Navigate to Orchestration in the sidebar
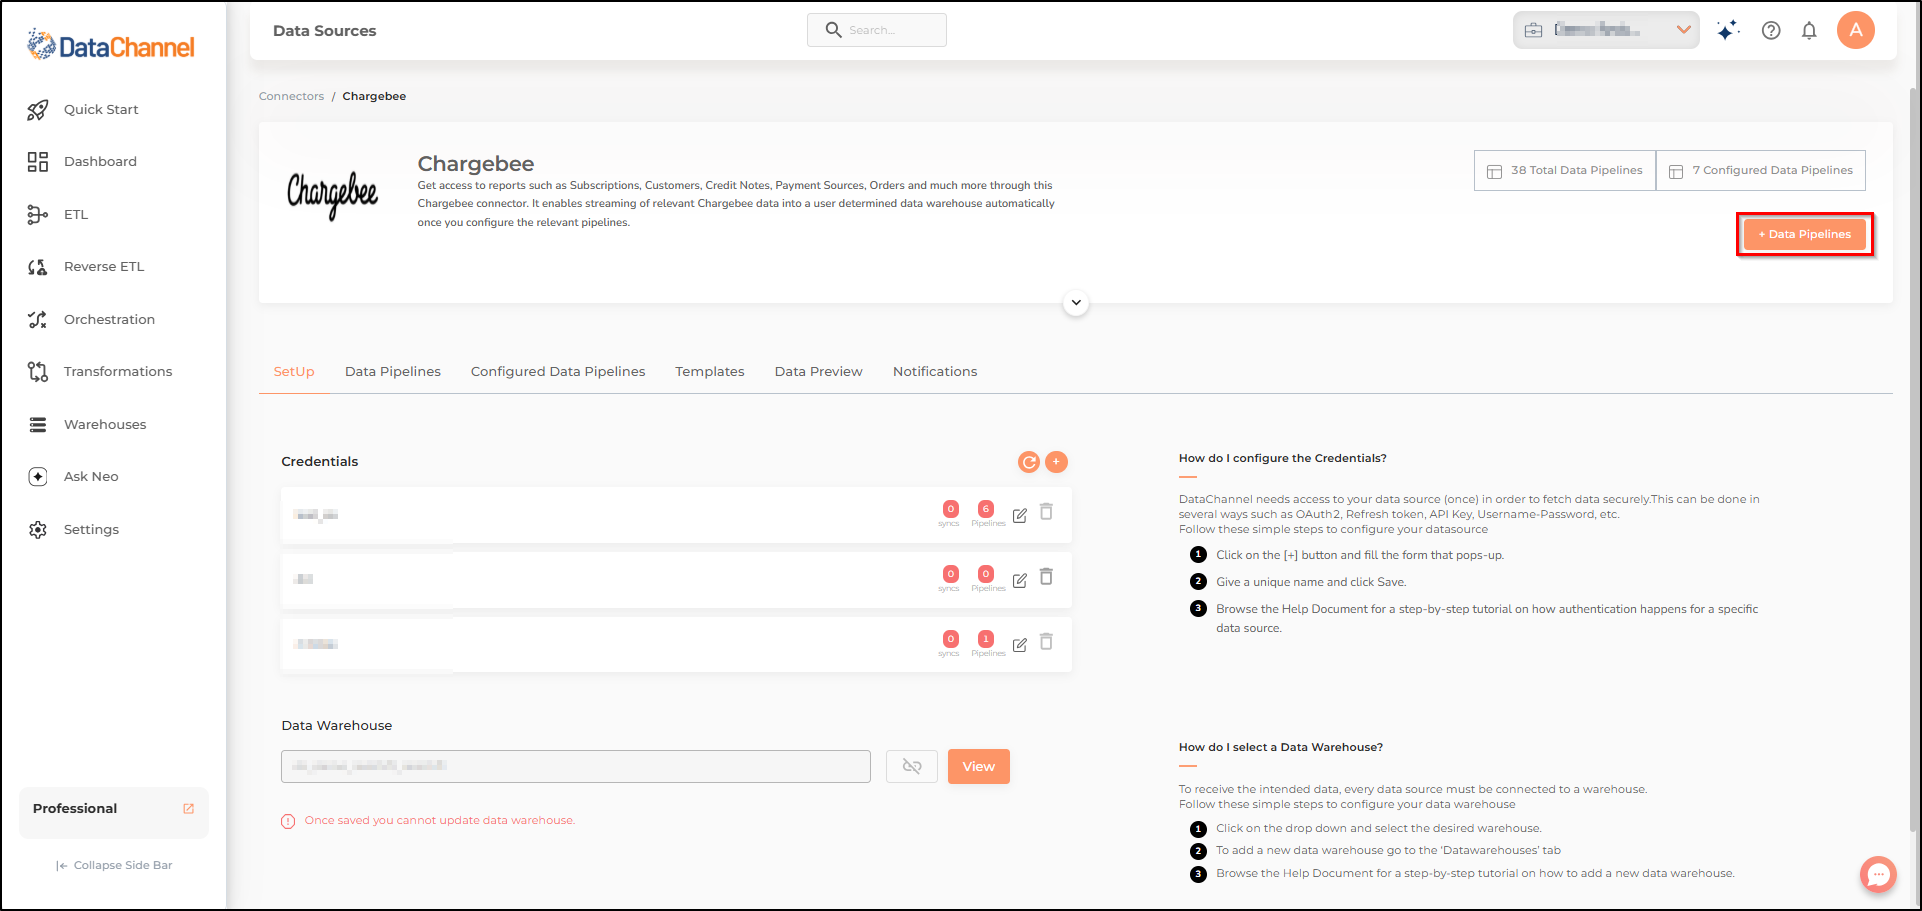1922x911 pixels. pos(109,320)
